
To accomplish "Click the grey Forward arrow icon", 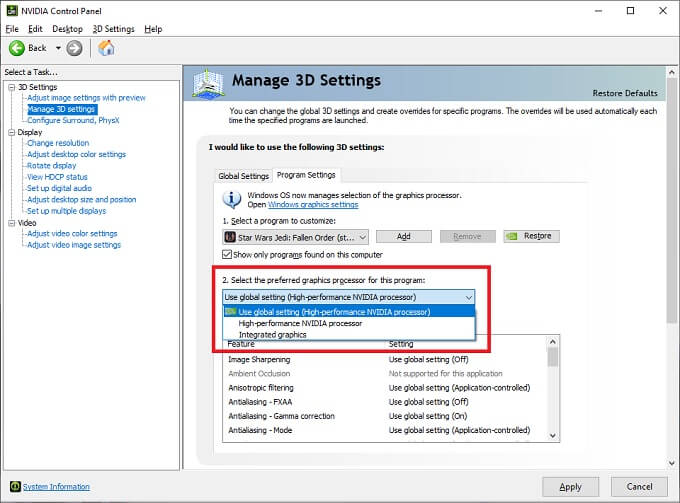I will pyautogui.click(x=74, y=47).
